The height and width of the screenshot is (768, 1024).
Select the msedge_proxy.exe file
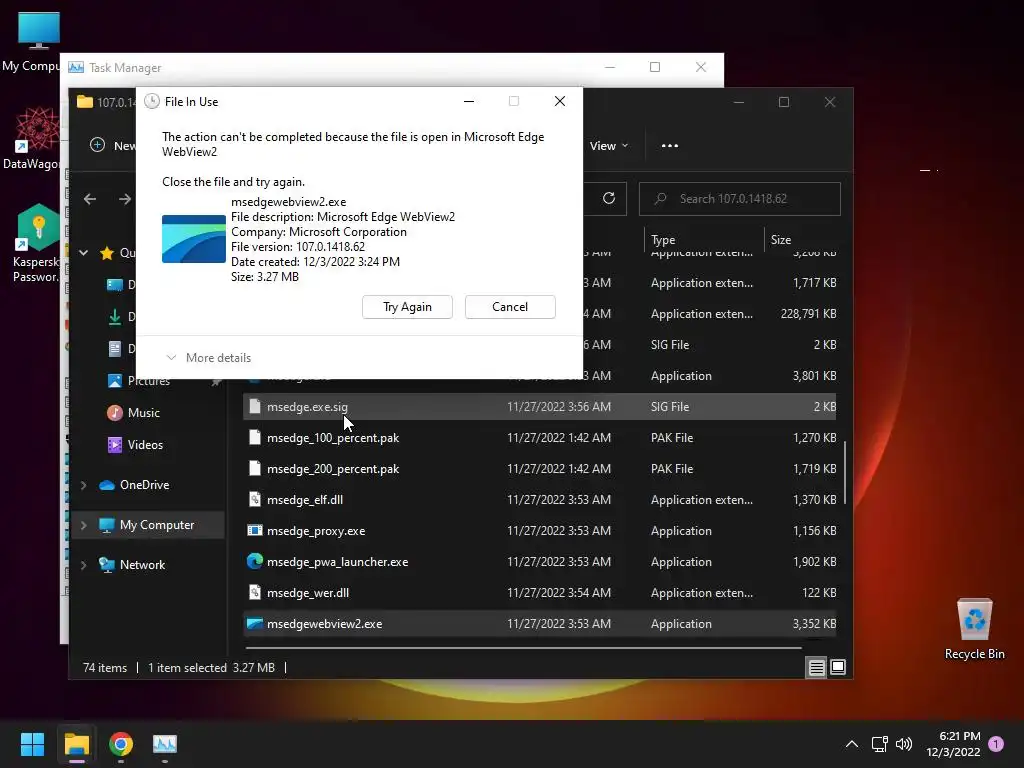tap(539, 530)
